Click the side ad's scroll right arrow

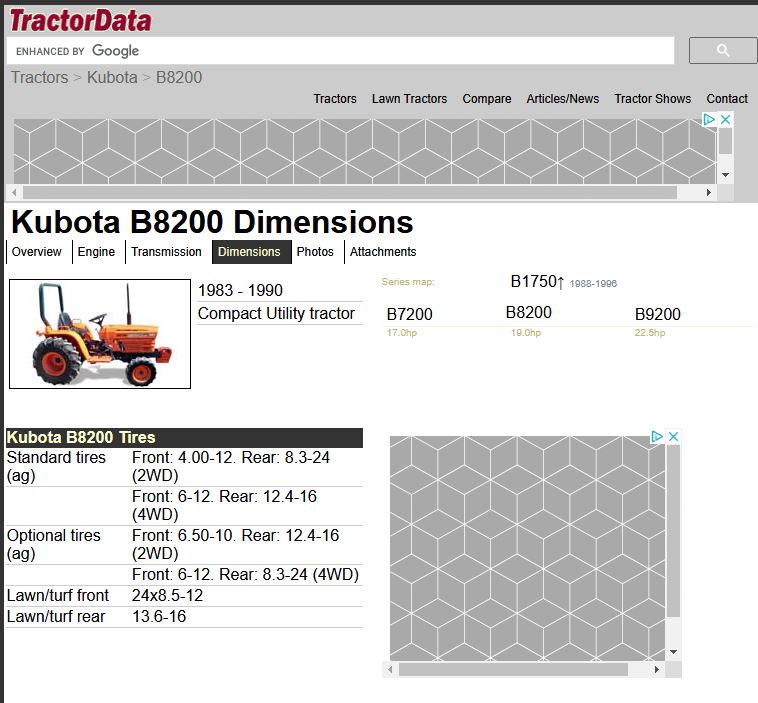pyautogui.click(x=656, y=670)
